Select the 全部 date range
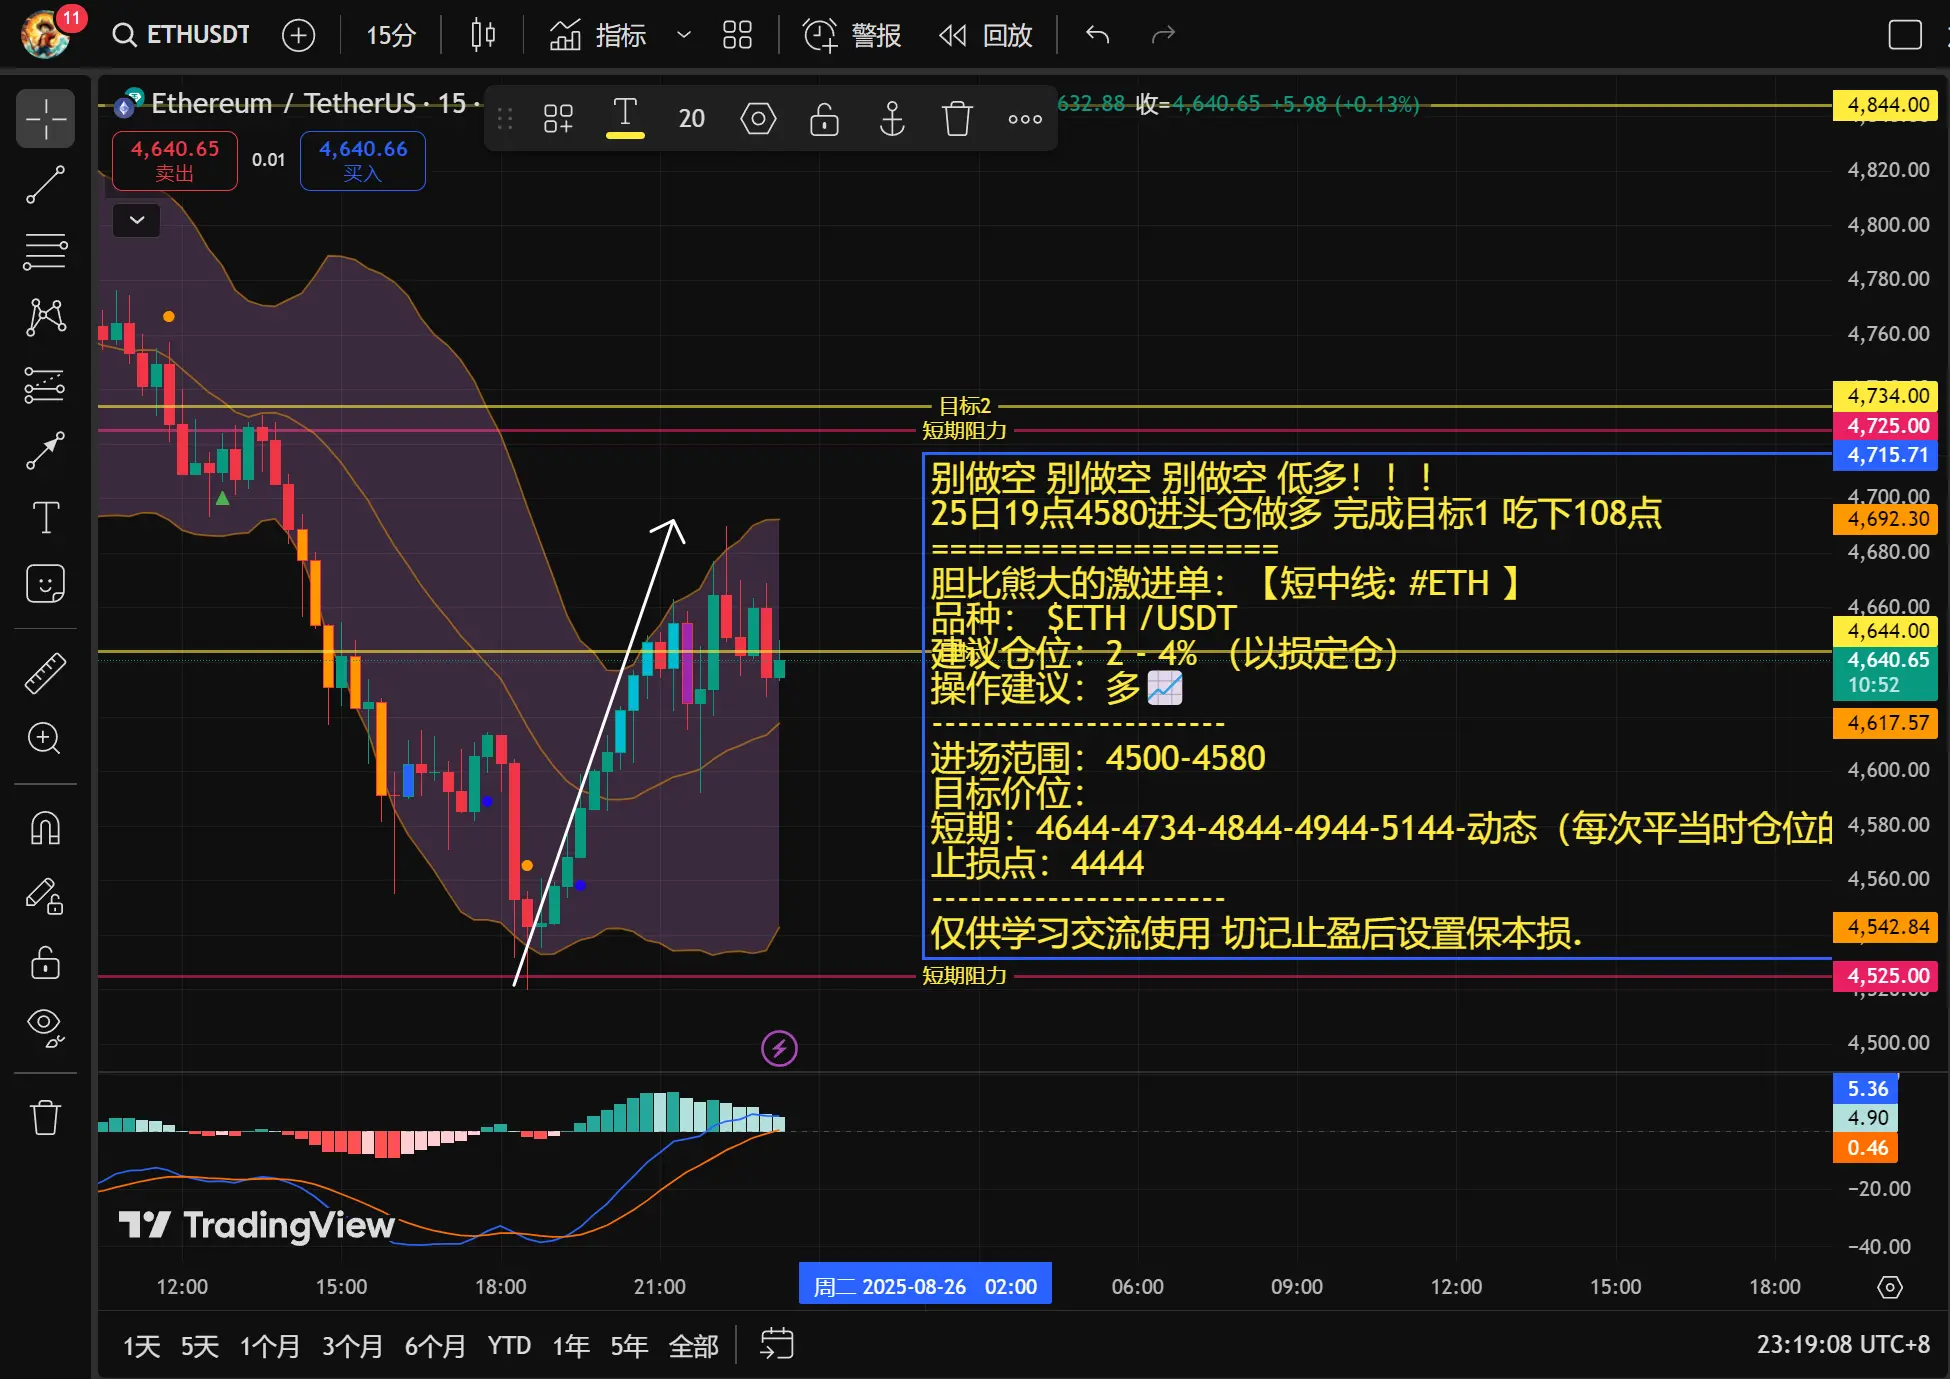 pyautogui.click(x=693, y=1346)
